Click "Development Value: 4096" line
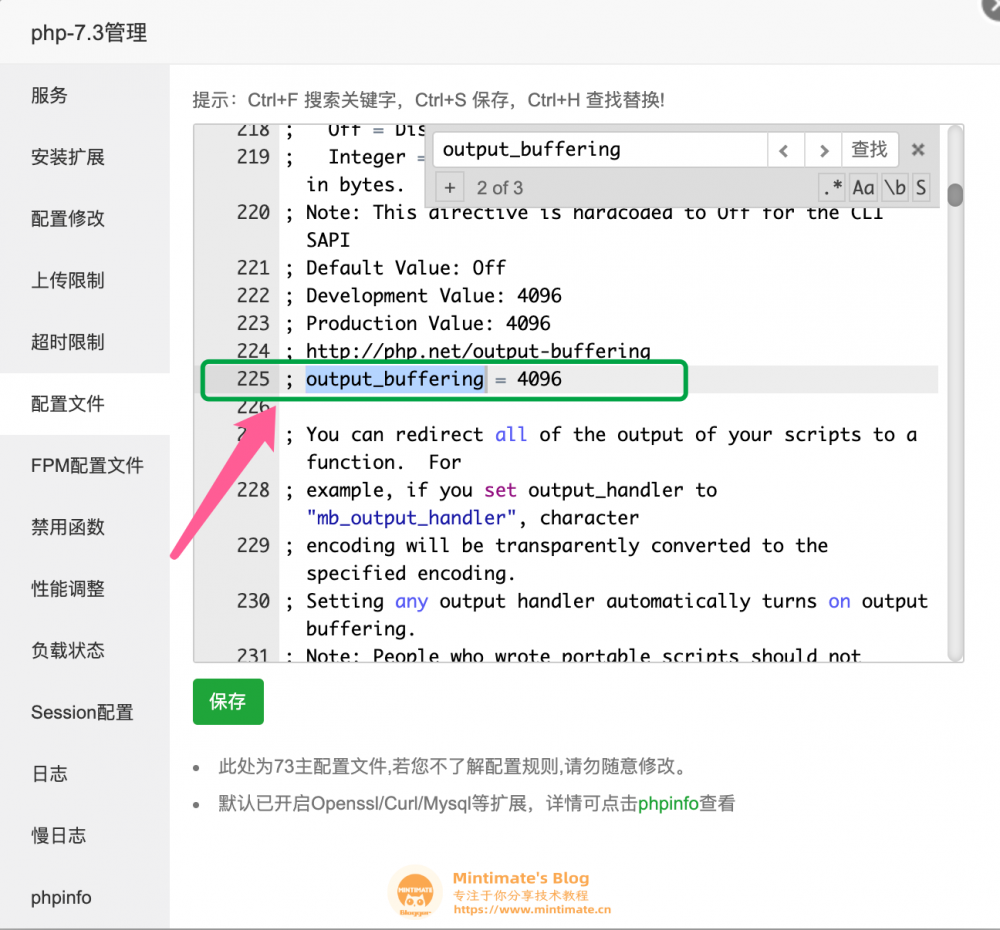The image size is (1000, 930). click(x=434, y=296)
